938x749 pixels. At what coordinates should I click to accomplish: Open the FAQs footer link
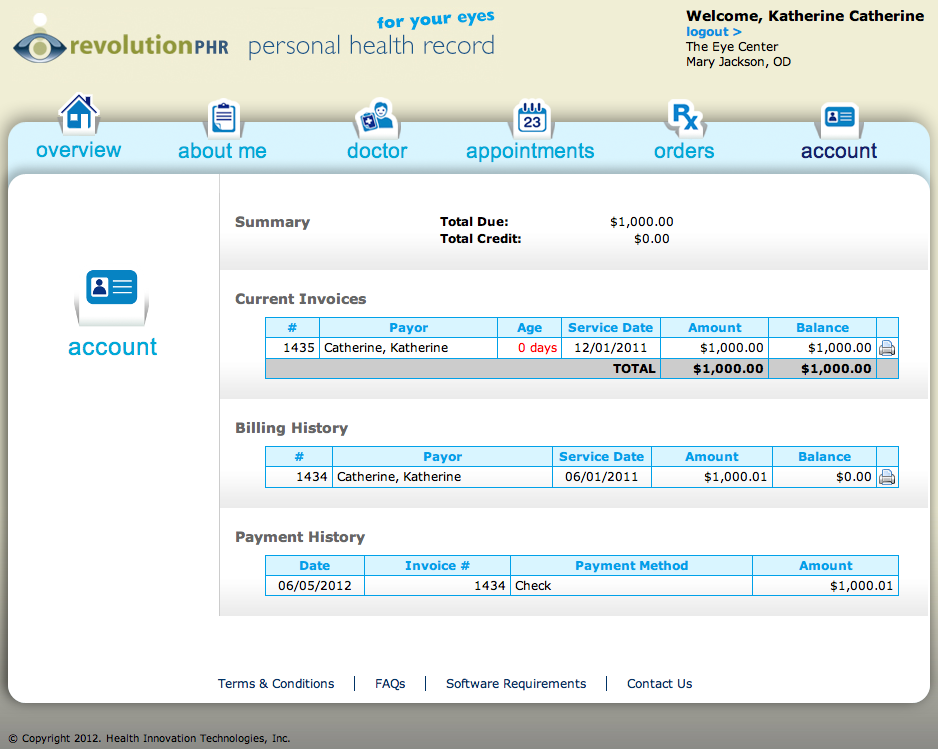(390, 684)
